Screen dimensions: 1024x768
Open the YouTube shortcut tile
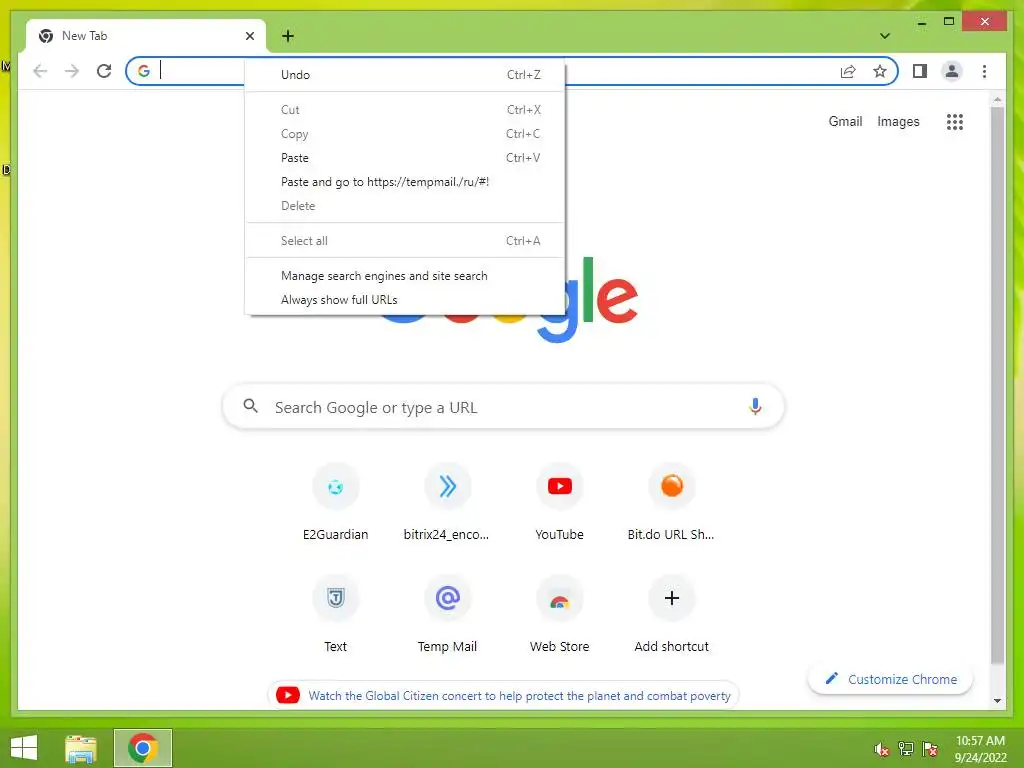click(x=560, y=502)
